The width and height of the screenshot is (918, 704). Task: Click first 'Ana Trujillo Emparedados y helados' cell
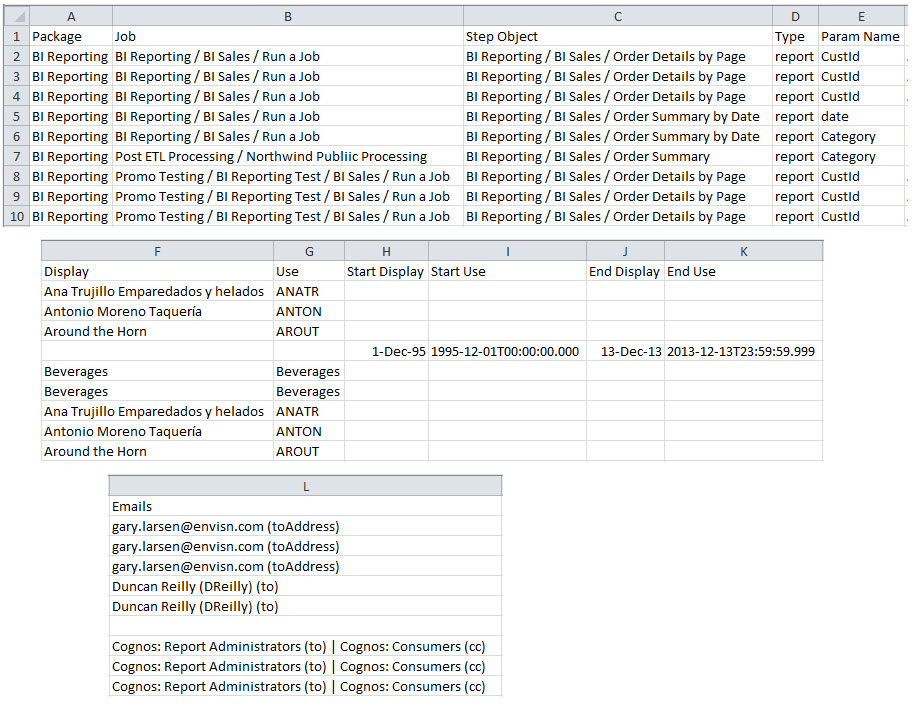(157, 291)
